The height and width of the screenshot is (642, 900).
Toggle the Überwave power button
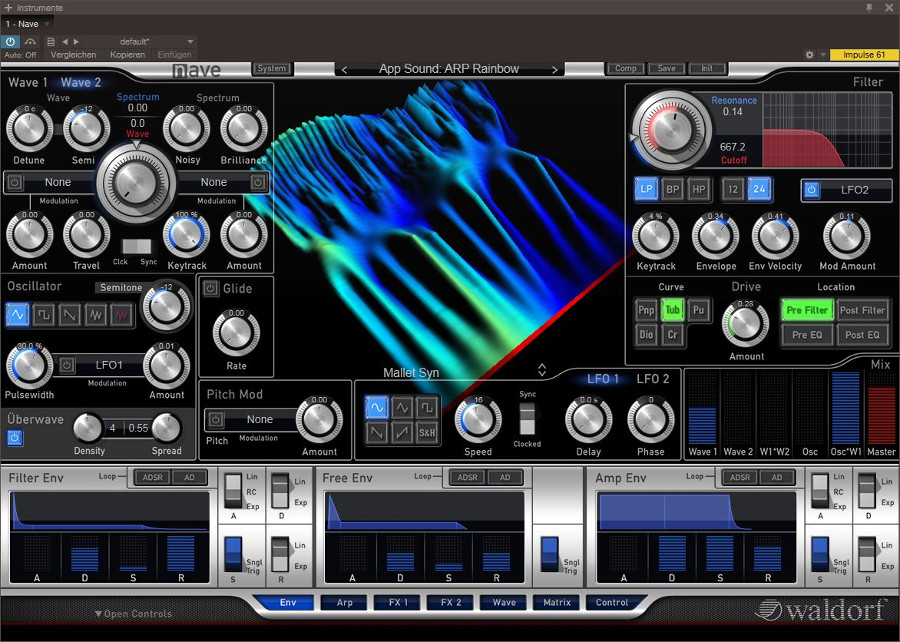(x=15, y=438)
